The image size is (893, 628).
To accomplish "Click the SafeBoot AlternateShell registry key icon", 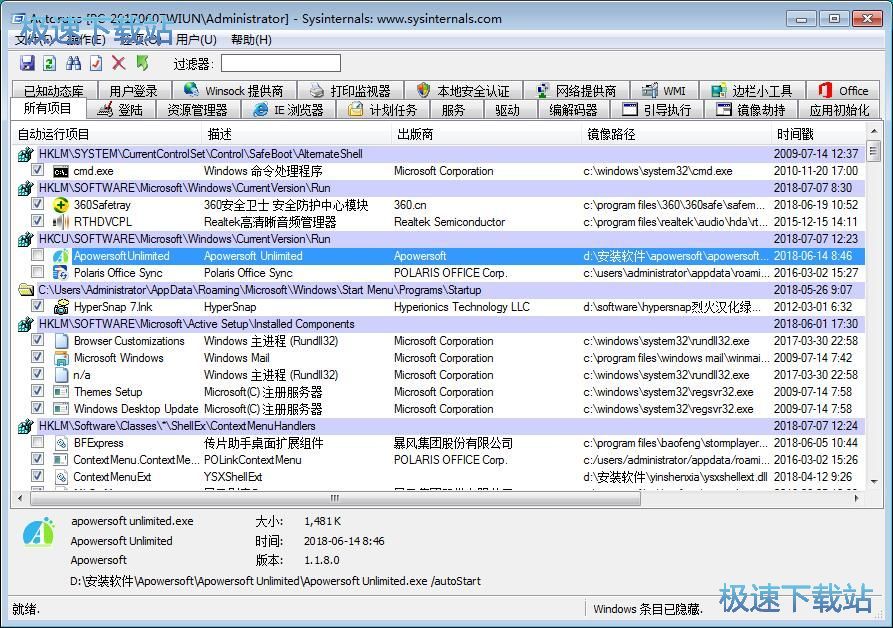I will tap(26, 154).
